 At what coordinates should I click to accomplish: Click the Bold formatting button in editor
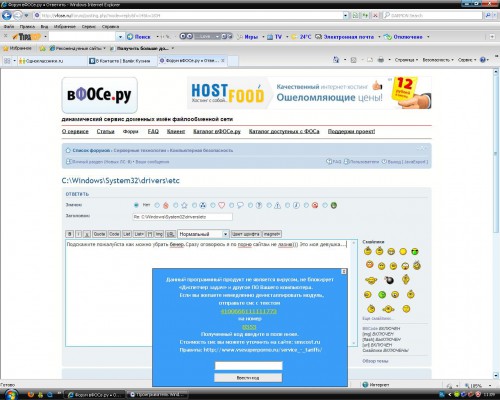point(70,234)
